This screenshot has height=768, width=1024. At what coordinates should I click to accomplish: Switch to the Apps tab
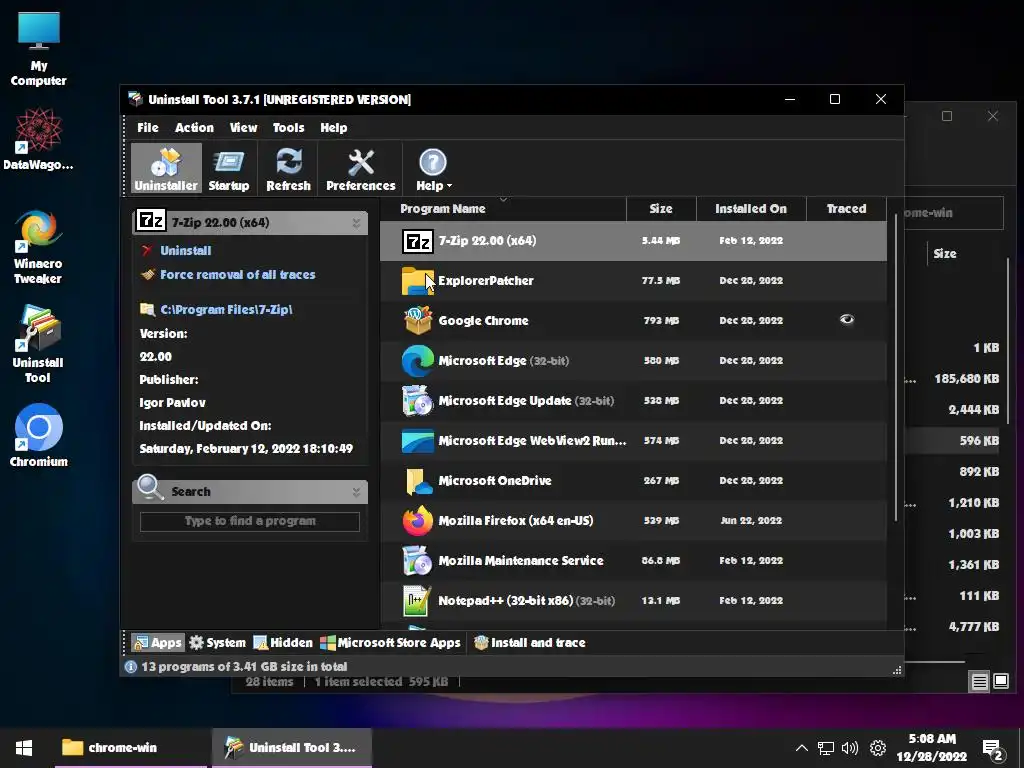click(x=157, y=643)
